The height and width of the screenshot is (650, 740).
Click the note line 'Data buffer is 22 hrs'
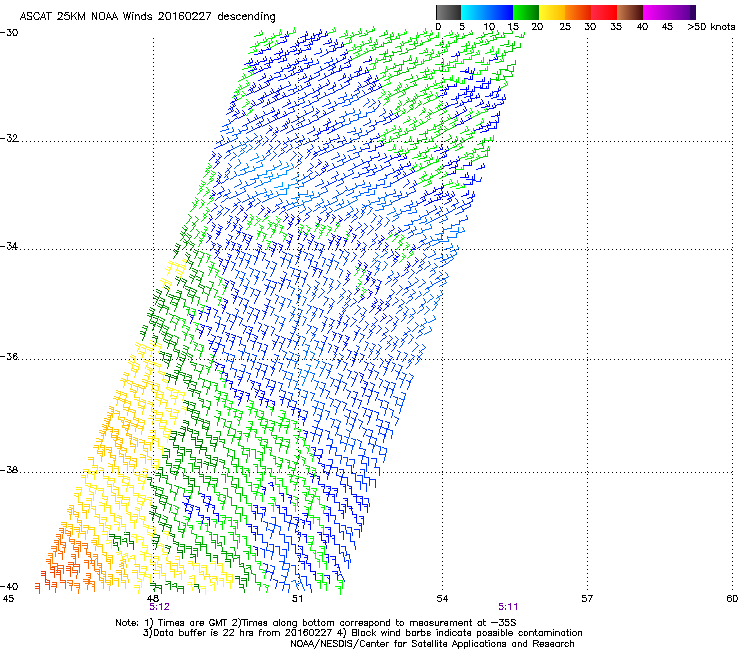pos(362,633)
